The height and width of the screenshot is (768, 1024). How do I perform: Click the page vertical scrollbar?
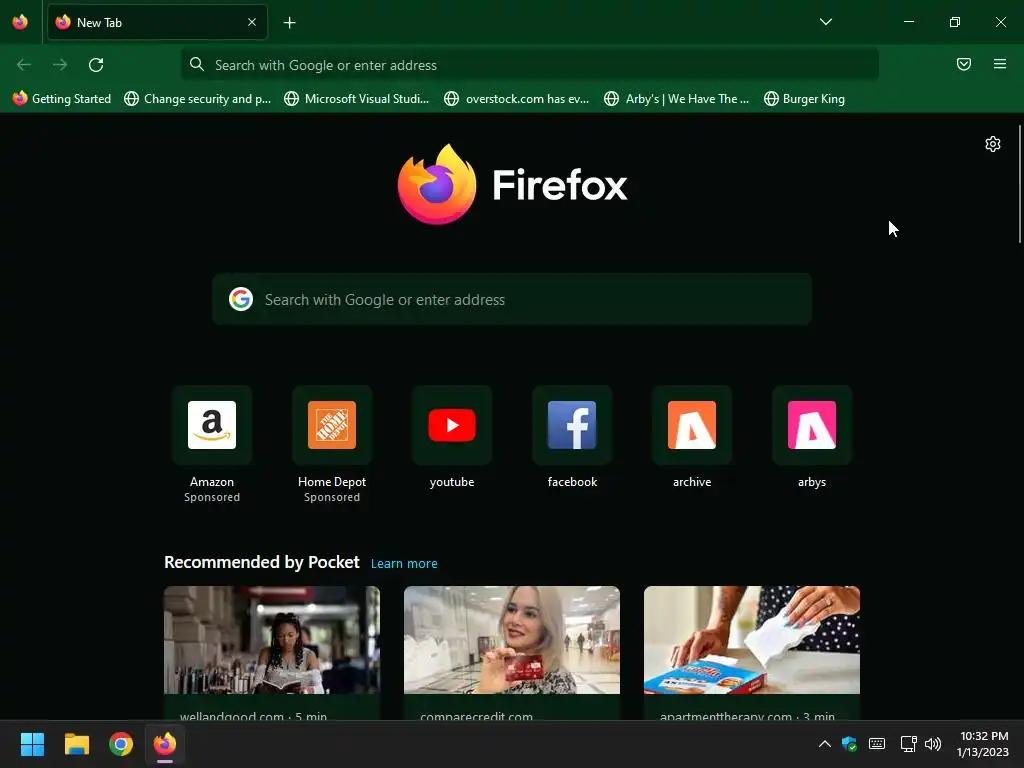click(1019, 184)
